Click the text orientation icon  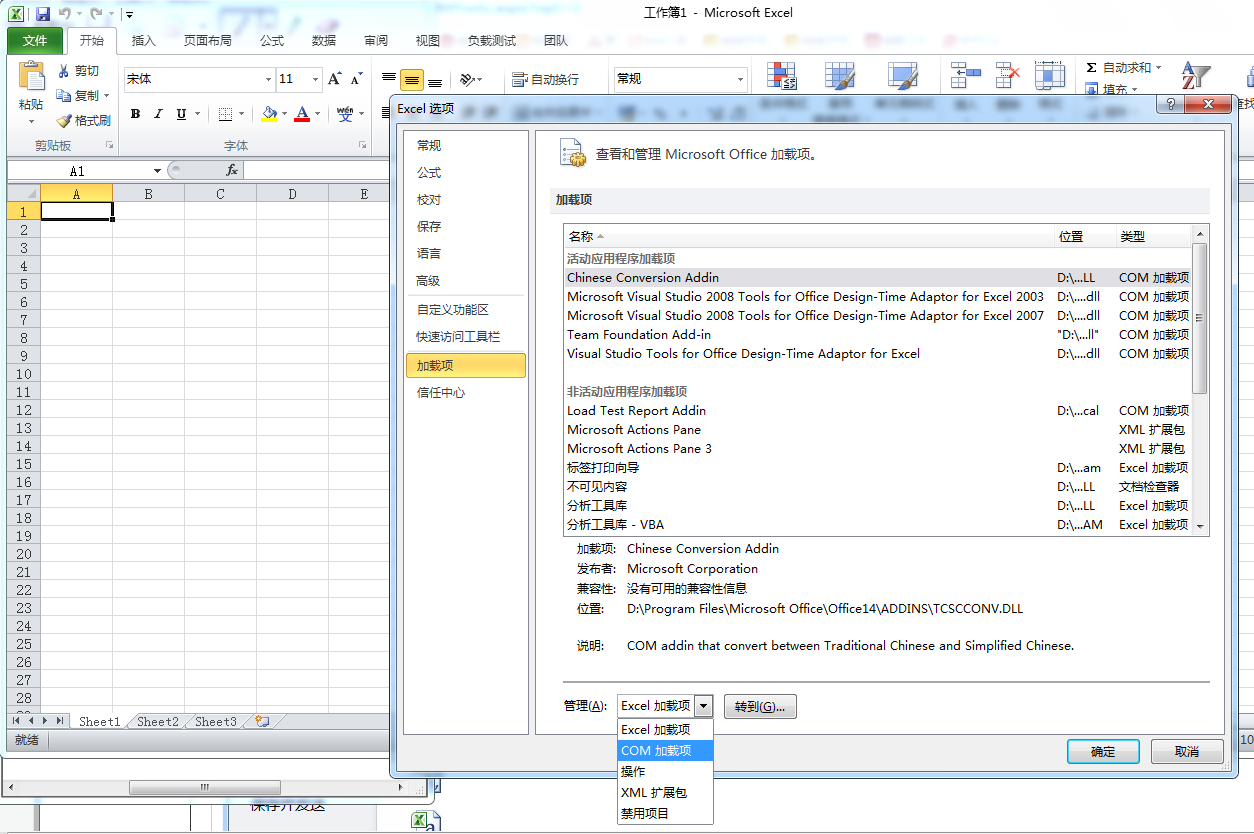[x=467, y=80]
